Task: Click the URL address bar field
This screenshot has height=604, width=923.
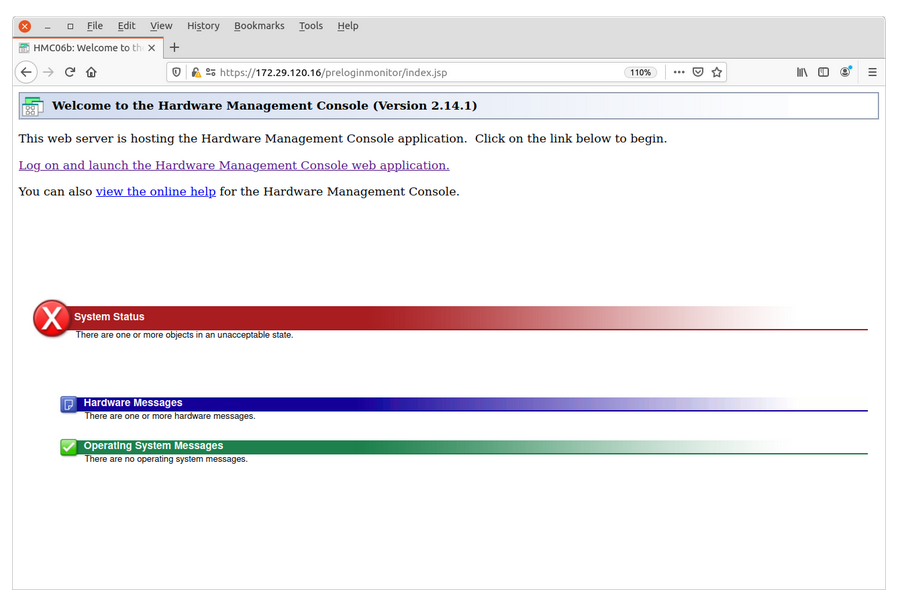Action: tap(420, 72)
